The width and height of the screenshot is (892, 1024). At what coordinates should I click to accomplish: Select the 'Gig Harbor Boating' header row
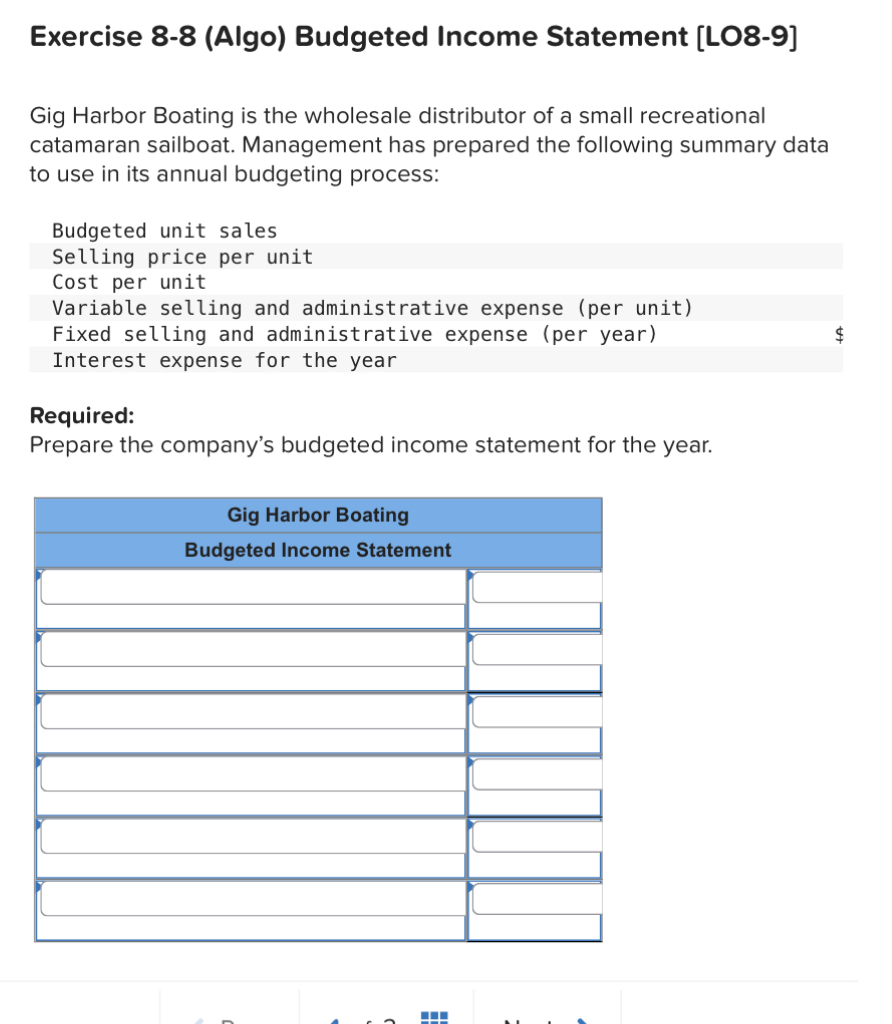[318, 515]
